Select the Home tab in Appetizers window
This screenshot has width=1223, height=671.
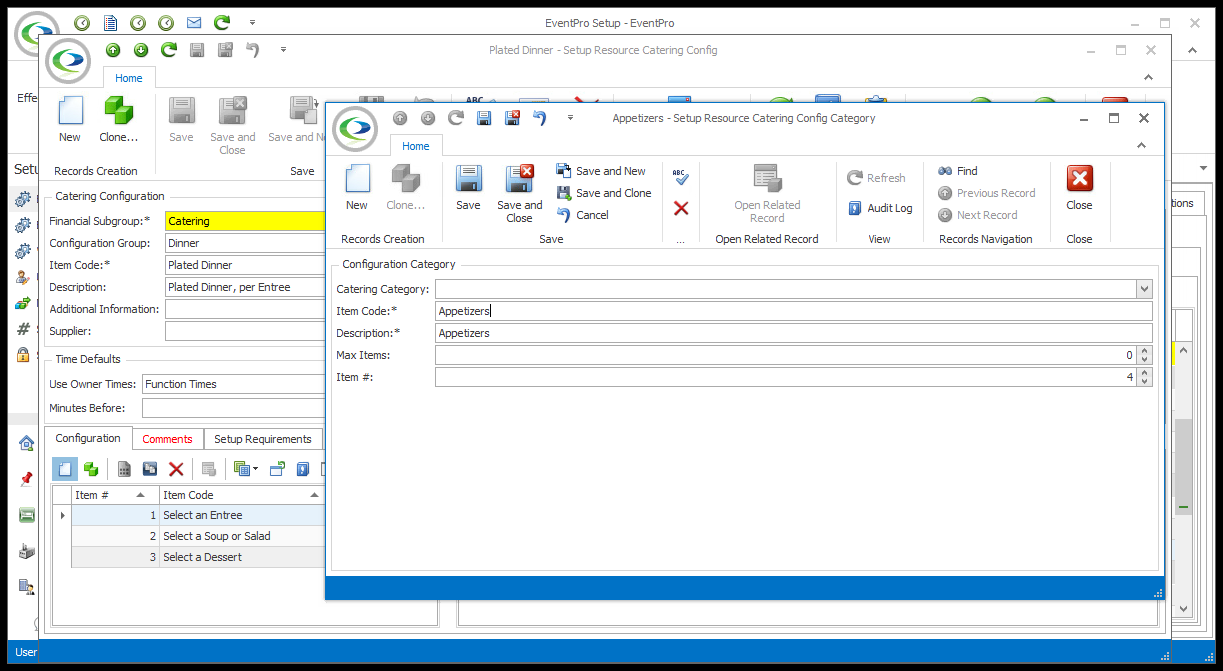415,146
